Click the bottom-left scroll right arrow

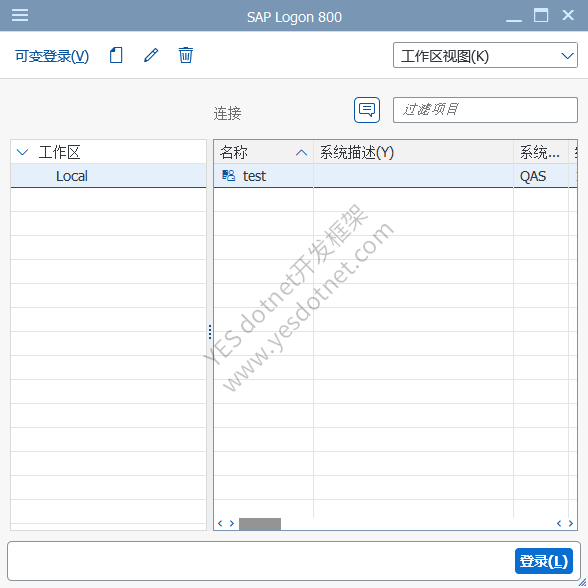click(x=232, y=524)
